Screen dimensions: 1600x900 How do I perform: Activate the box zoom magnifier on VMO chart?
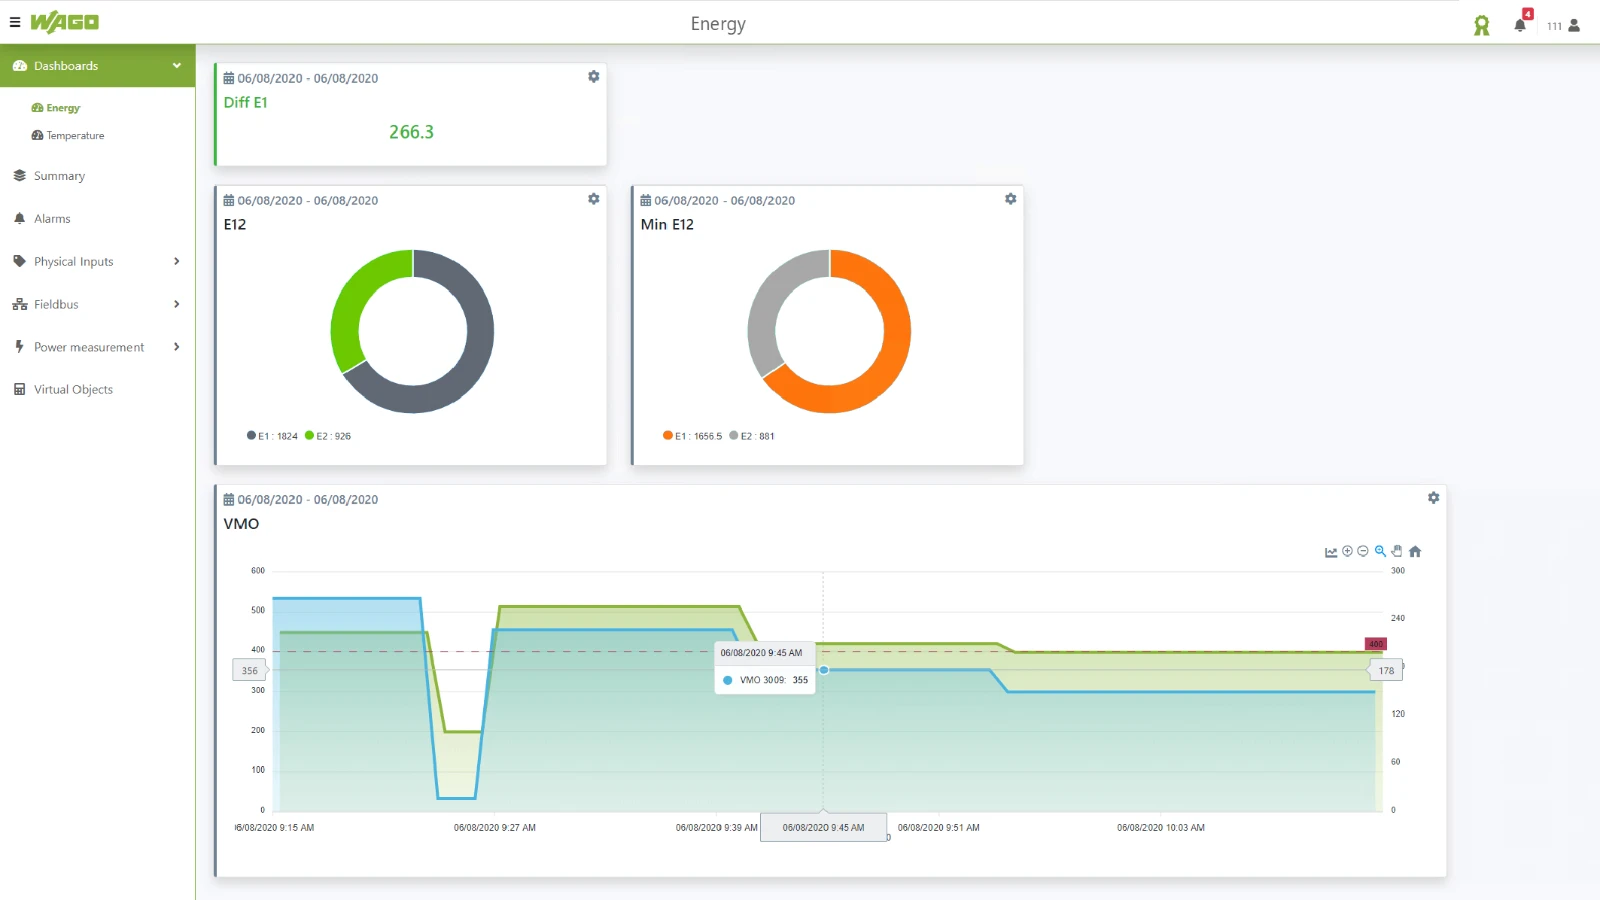pyautogui.click(x=1380, y=551)
